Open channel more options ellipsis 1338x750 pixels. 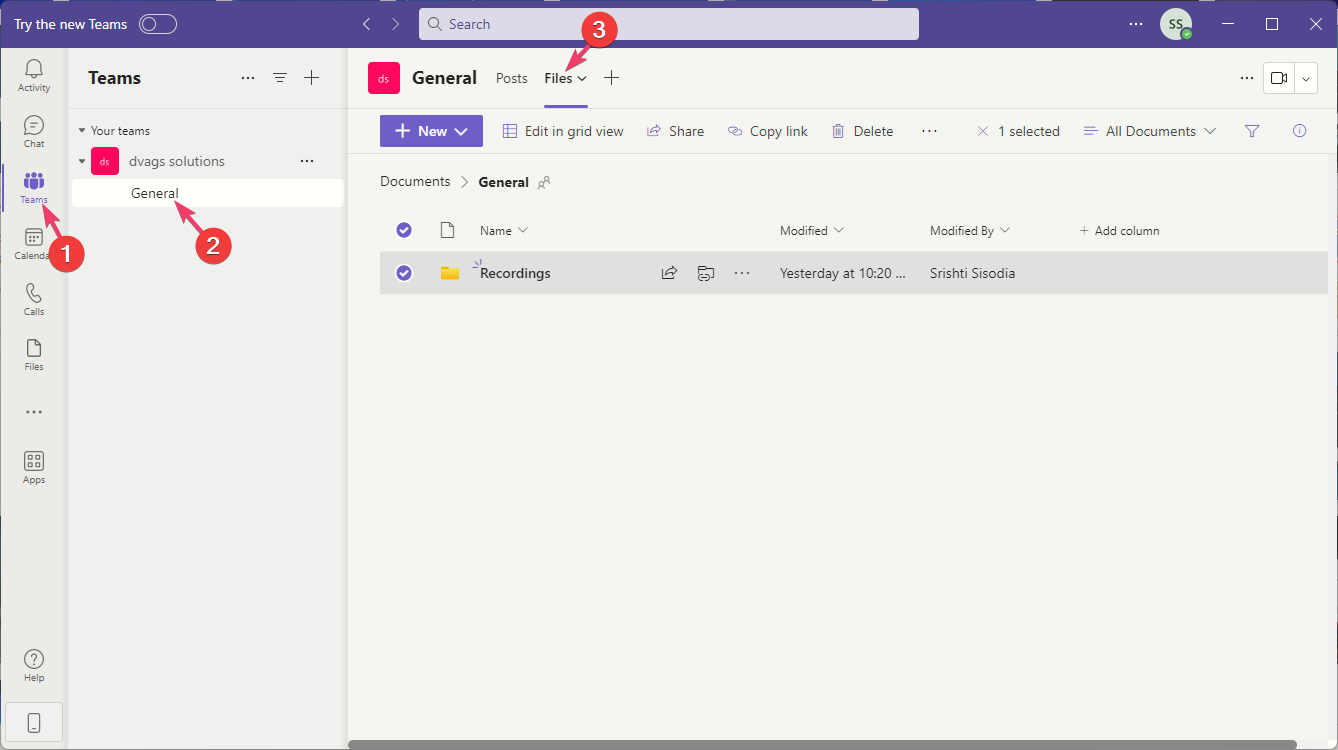coord(1247,78)
